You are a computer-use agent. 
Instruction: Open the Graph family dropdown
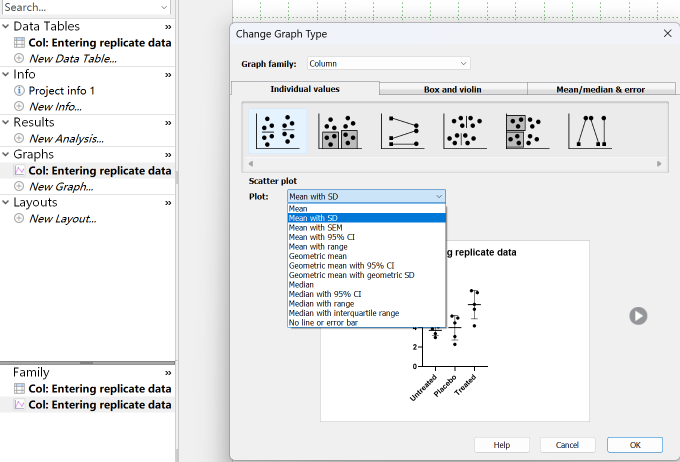[386, 63]
